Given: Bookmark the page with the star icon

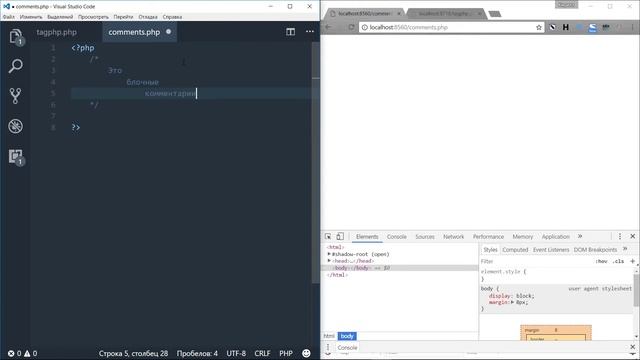Looking at the screenshot, I should tap(539, 27).
